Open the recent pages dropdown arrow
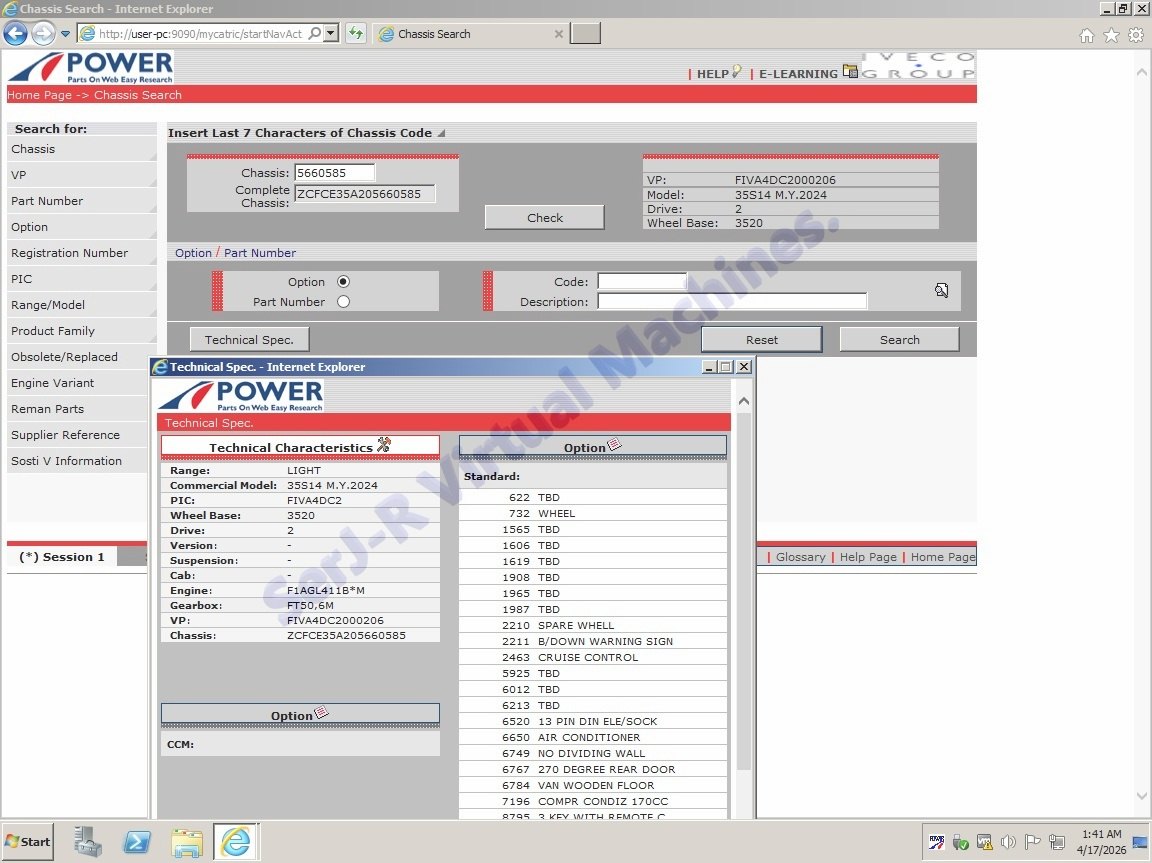This screenshot has width=1152, height=863. coord(65,34)
